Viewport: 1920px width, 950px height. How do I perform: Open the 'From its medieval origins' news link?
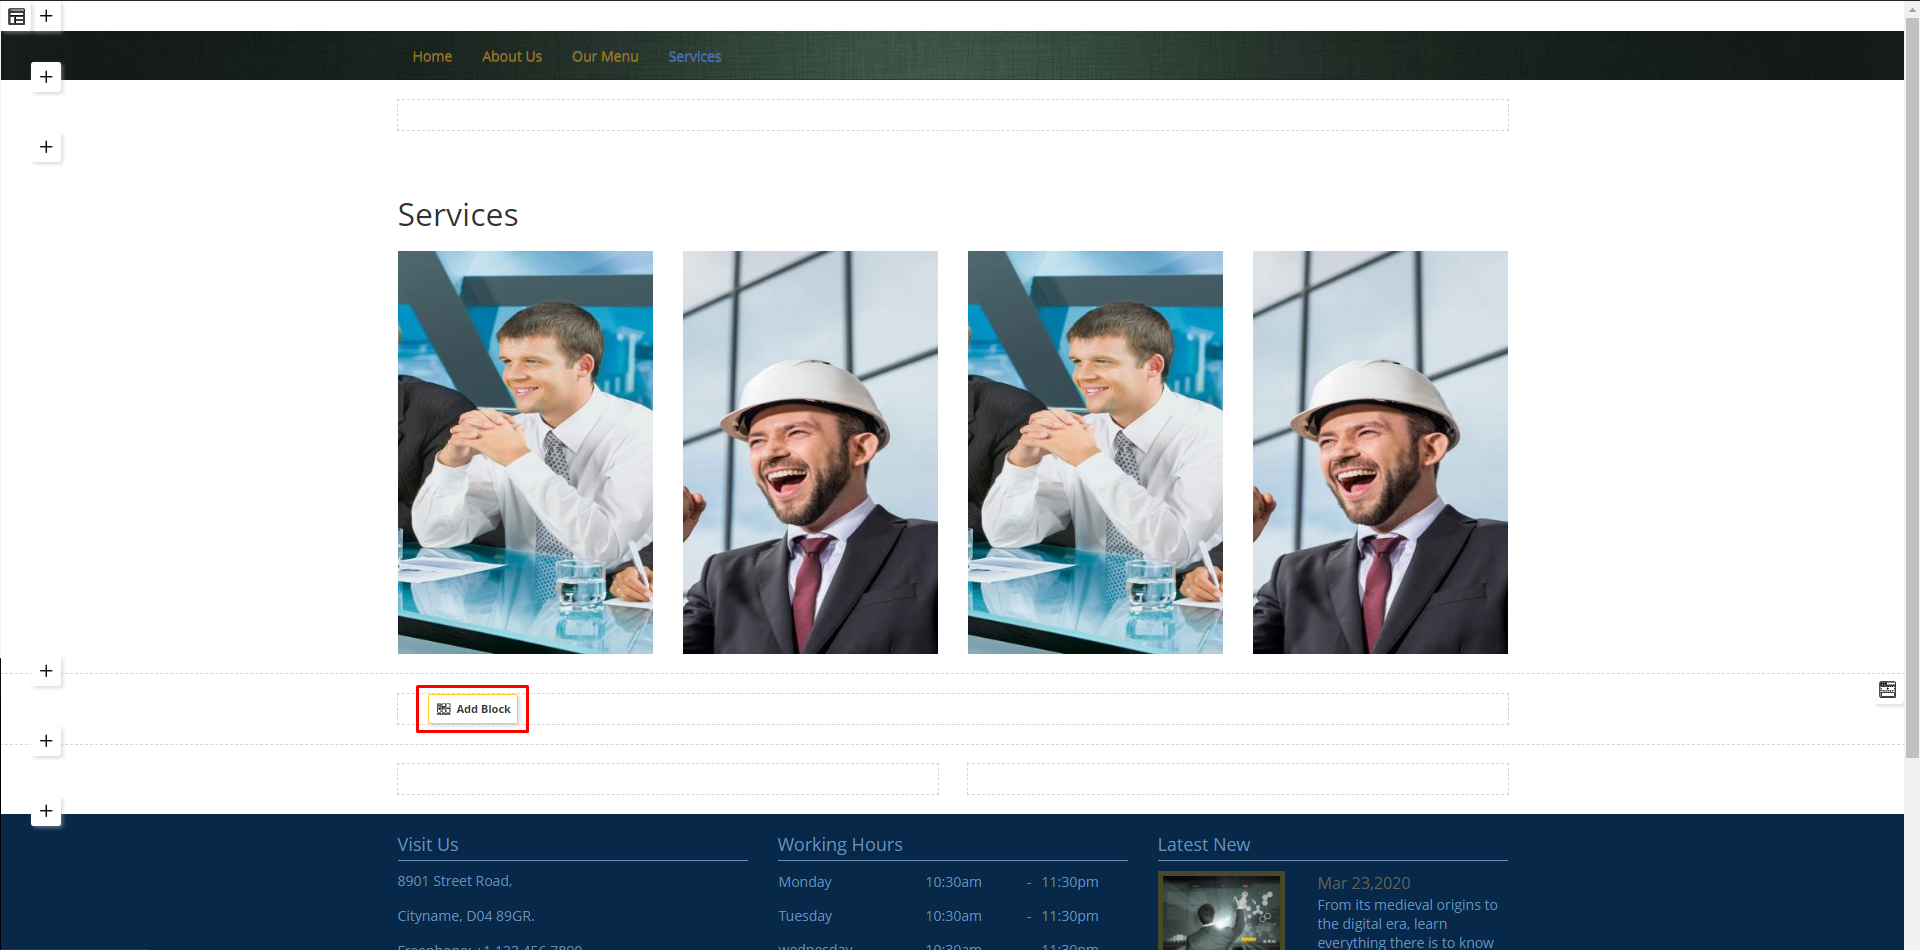point(1407,923)
